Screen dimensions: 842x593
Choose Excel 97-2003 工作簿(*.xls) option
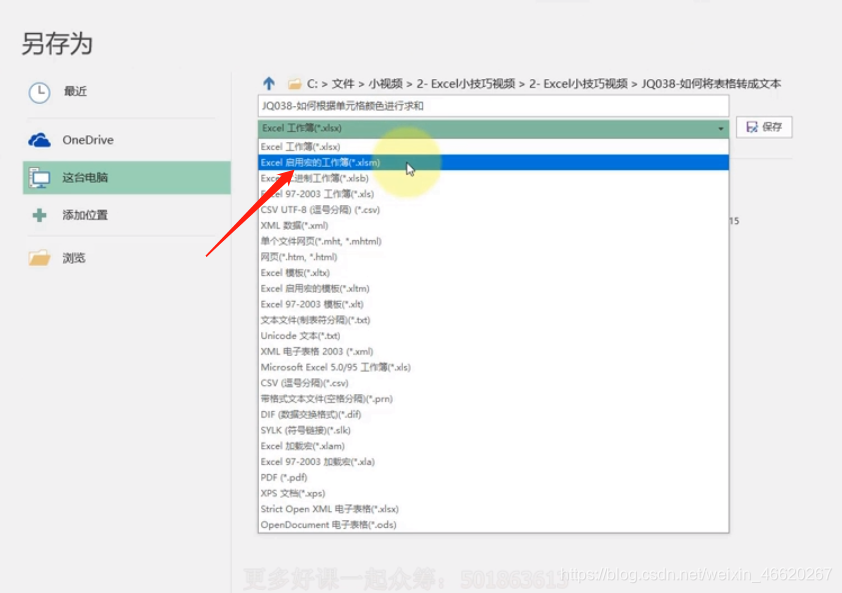[x=493, y=194]
